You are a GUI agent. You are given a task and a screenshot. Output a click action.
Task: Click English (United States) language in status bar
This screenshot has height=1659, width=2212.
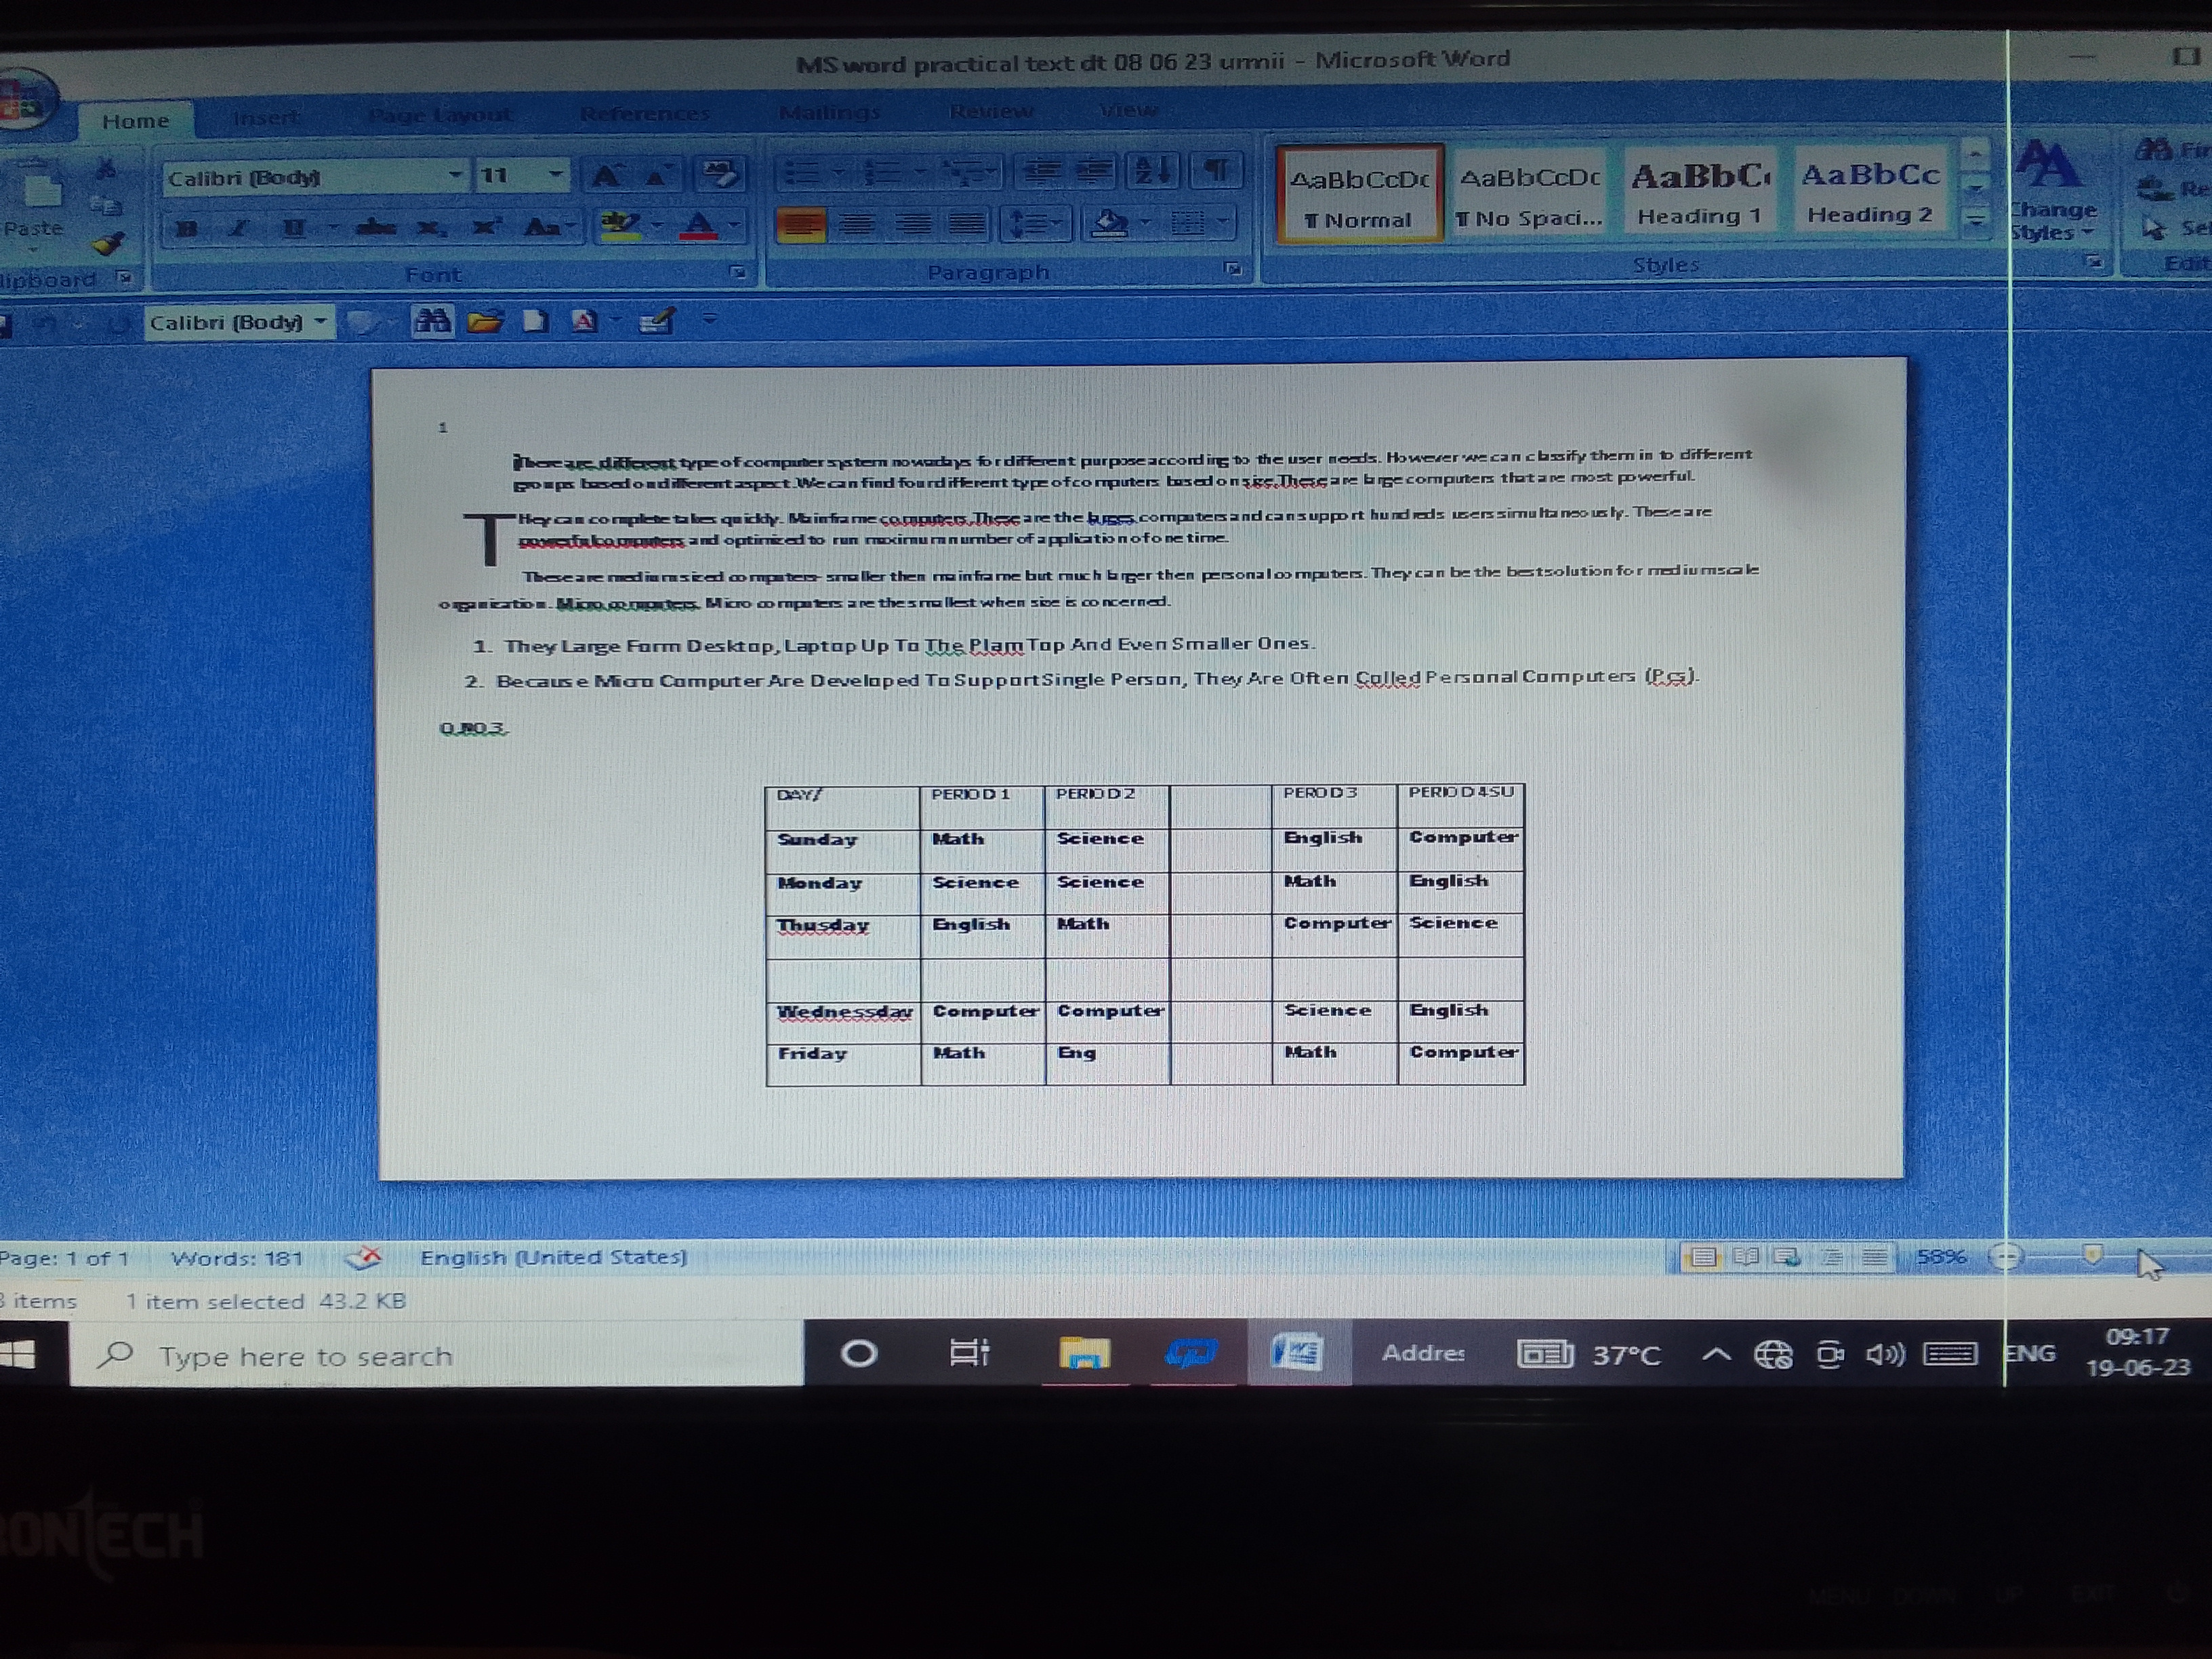tap(553, 1257)
